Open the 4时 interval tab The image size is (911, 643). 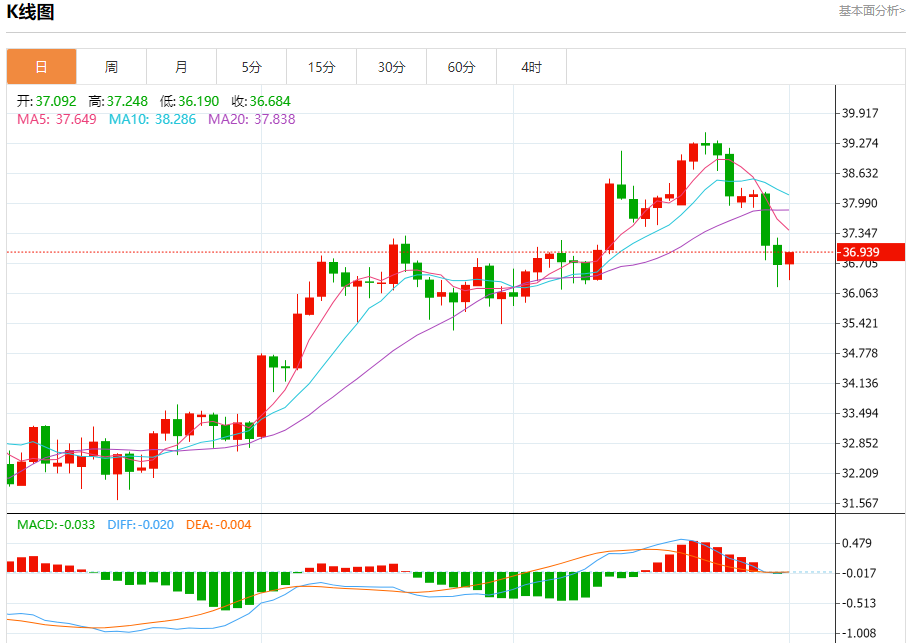[532, 67]
